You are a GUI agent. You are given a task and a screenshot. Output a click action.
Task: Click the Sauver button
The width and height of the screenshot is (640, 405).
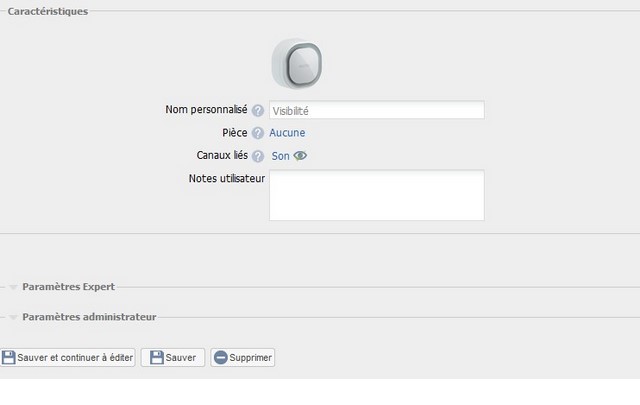click(x=173, y=358)
